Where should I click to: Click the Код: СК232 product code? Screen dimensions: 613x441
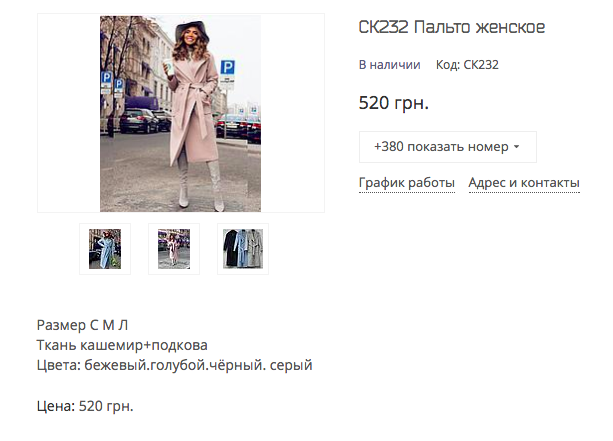tap(467, 65)
